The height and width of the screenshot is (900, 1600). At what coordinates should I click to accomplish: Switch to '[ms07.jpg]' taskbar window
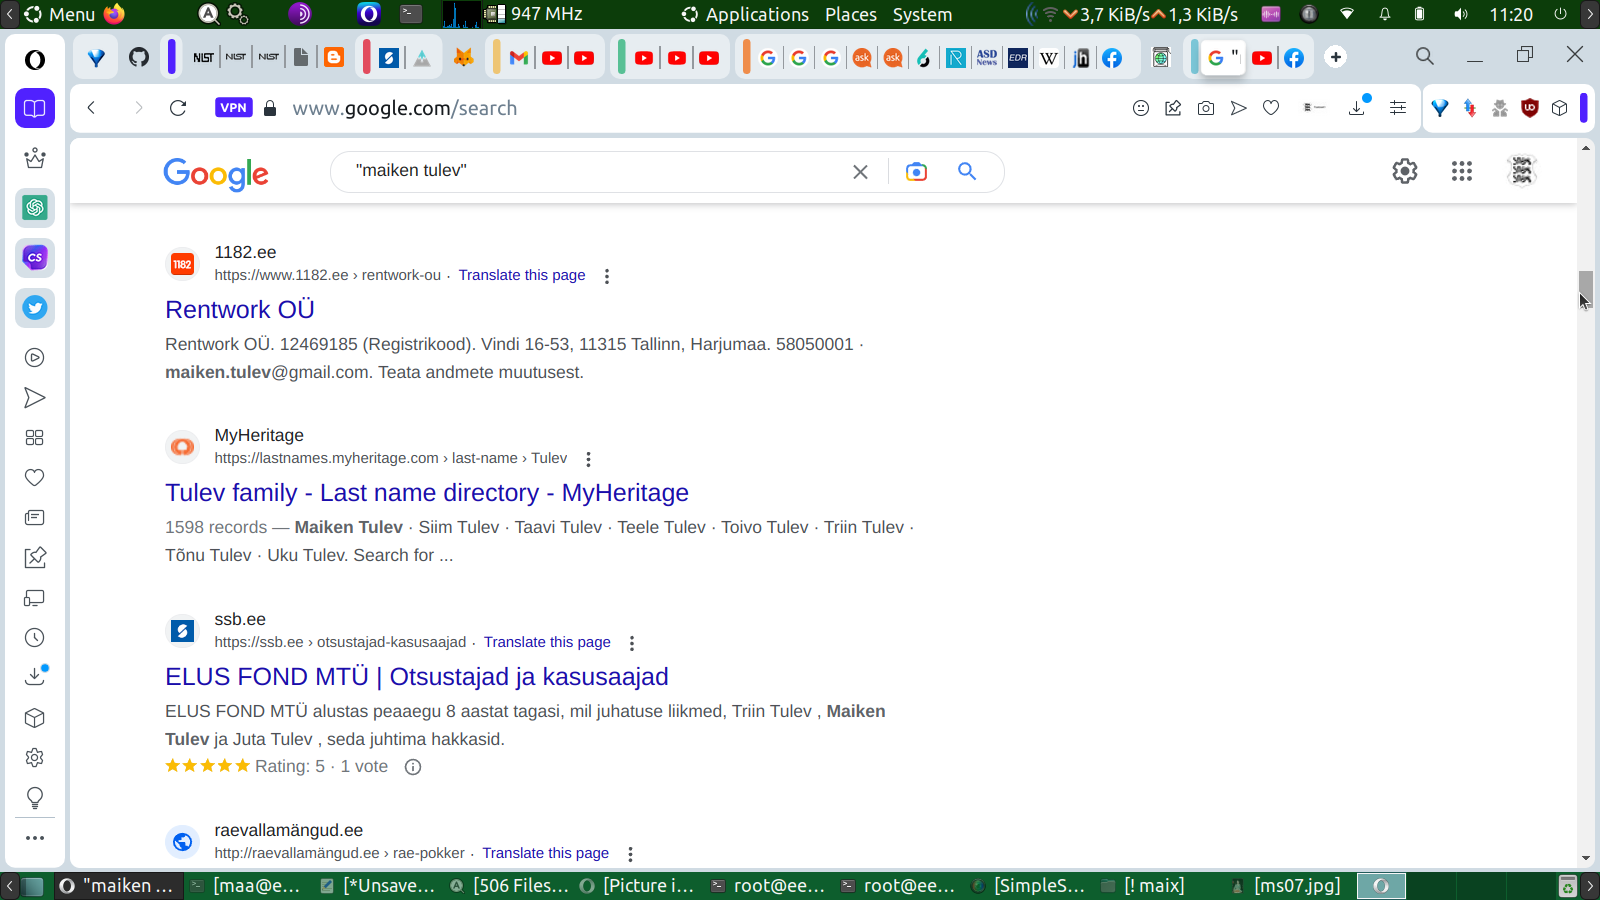(x=1287, y=885)
